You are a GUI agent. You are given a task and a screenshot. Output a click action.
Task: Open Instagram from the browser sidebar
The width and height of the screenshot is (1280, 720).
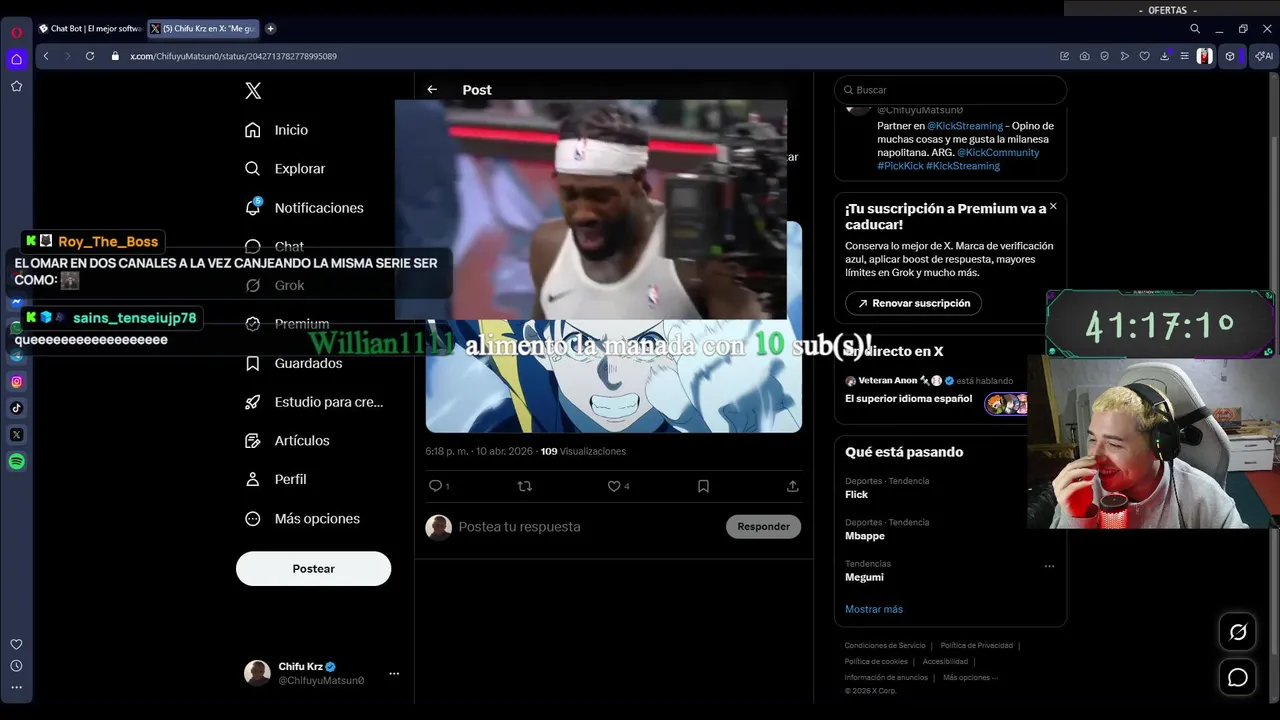17,381
